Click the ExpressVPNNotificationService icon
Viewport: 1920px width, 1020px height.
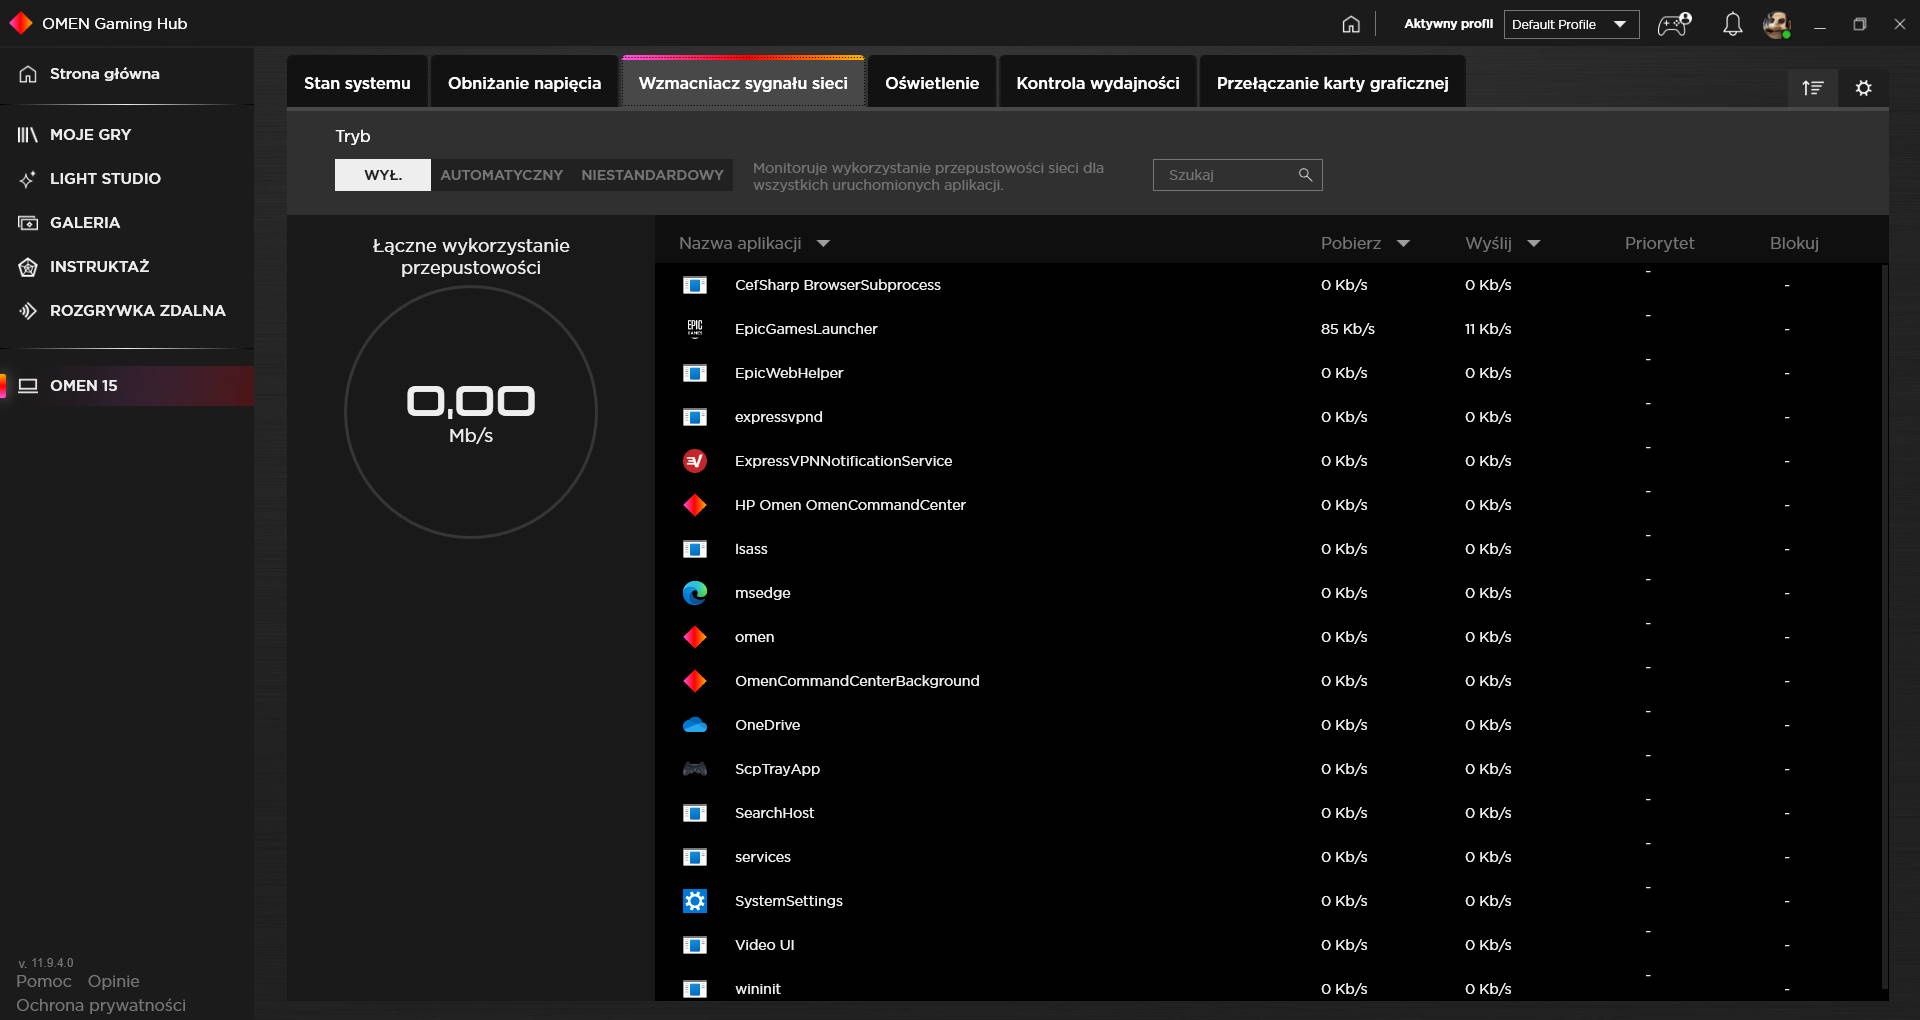[x=695, y=461]
